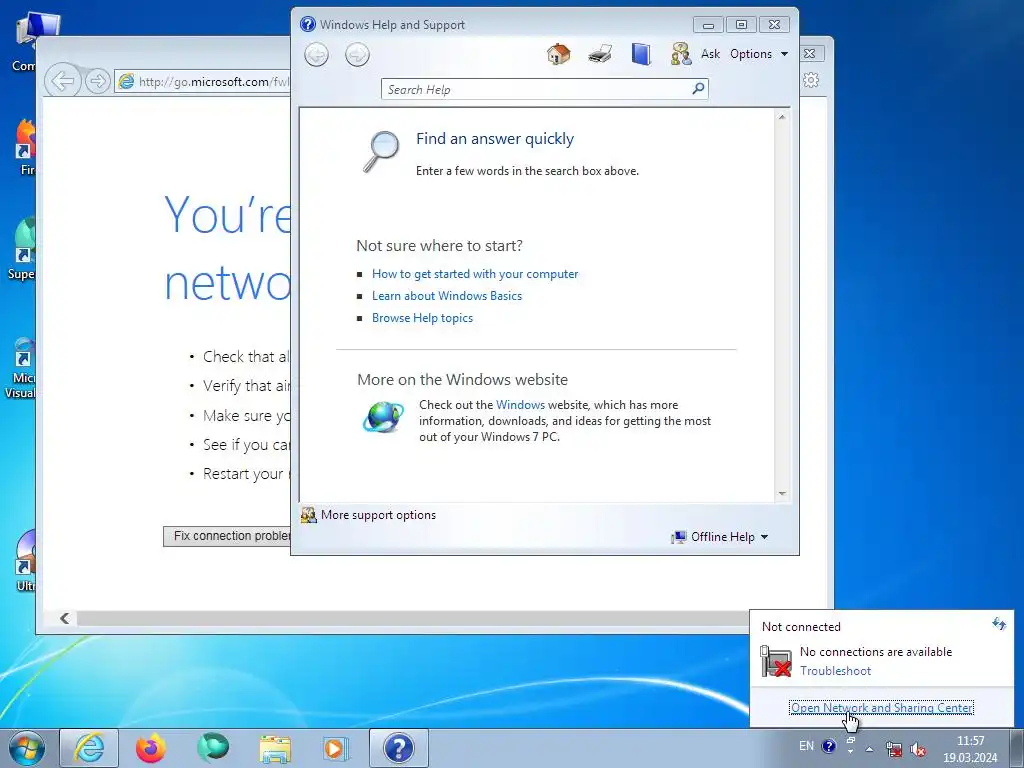Click the refresh icon in network flyout
1024x768 pixels.
pyautogui.click(x=999, y=624)
